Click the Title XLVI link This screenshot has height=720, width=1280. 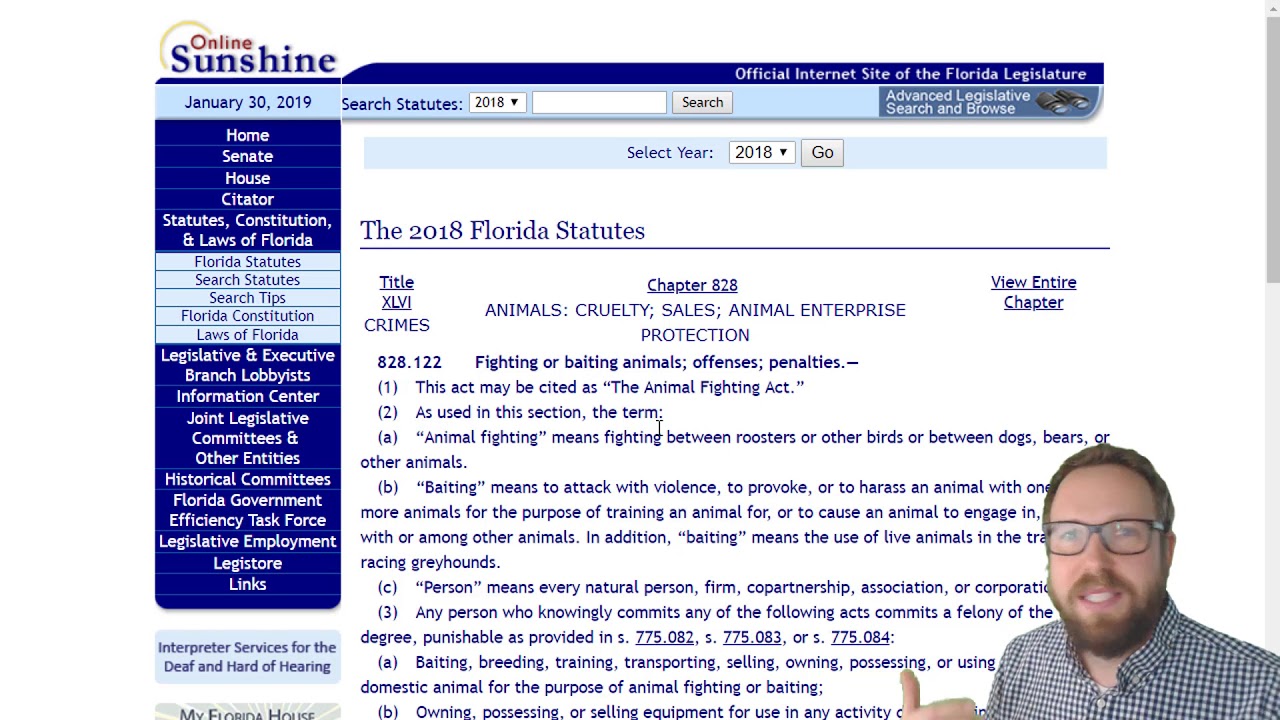point(396,292)
